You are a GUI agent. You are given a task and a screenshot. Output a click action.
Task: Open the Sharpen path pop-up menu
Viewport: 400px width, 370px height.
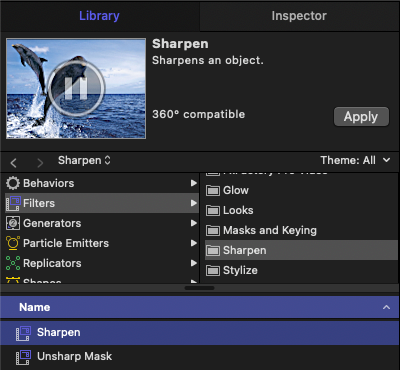[84, 160]
